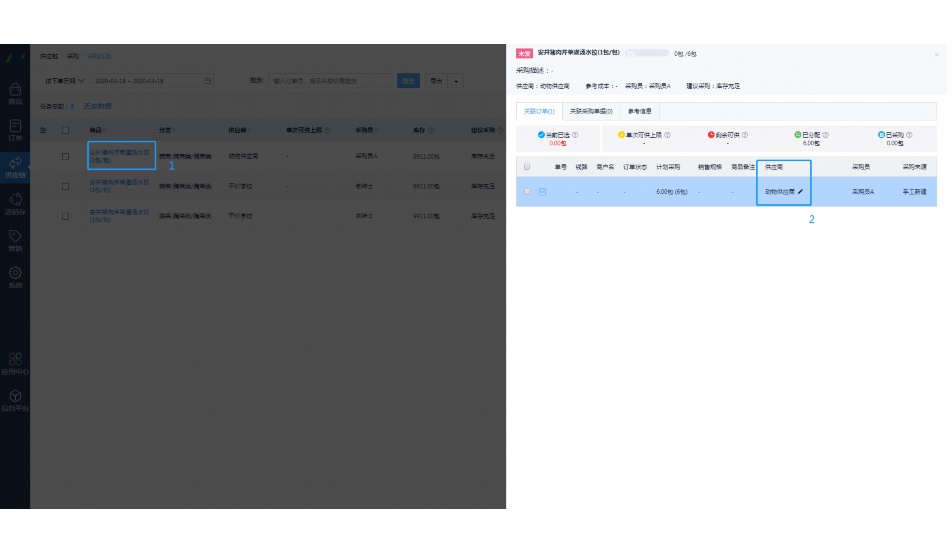Open the column settings list icon in table header
The height and width of the screenshot is (553, 952).
coord(43,130)
